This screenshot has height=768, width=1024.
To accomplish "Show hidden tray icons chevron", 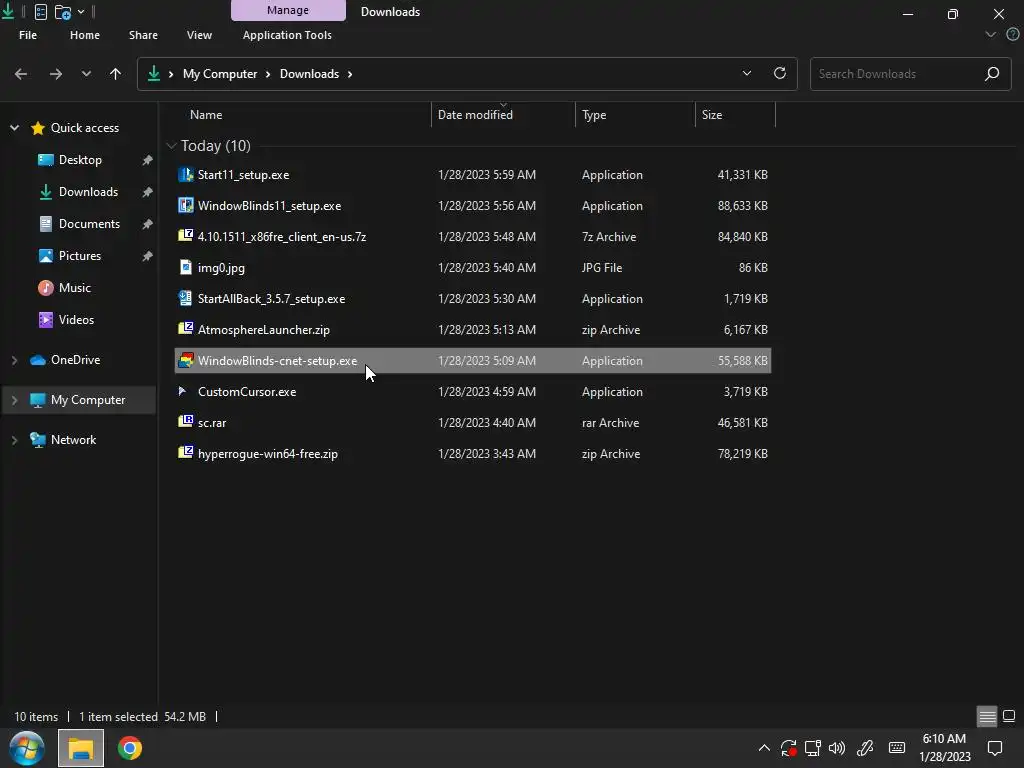I will click(764, 748).
